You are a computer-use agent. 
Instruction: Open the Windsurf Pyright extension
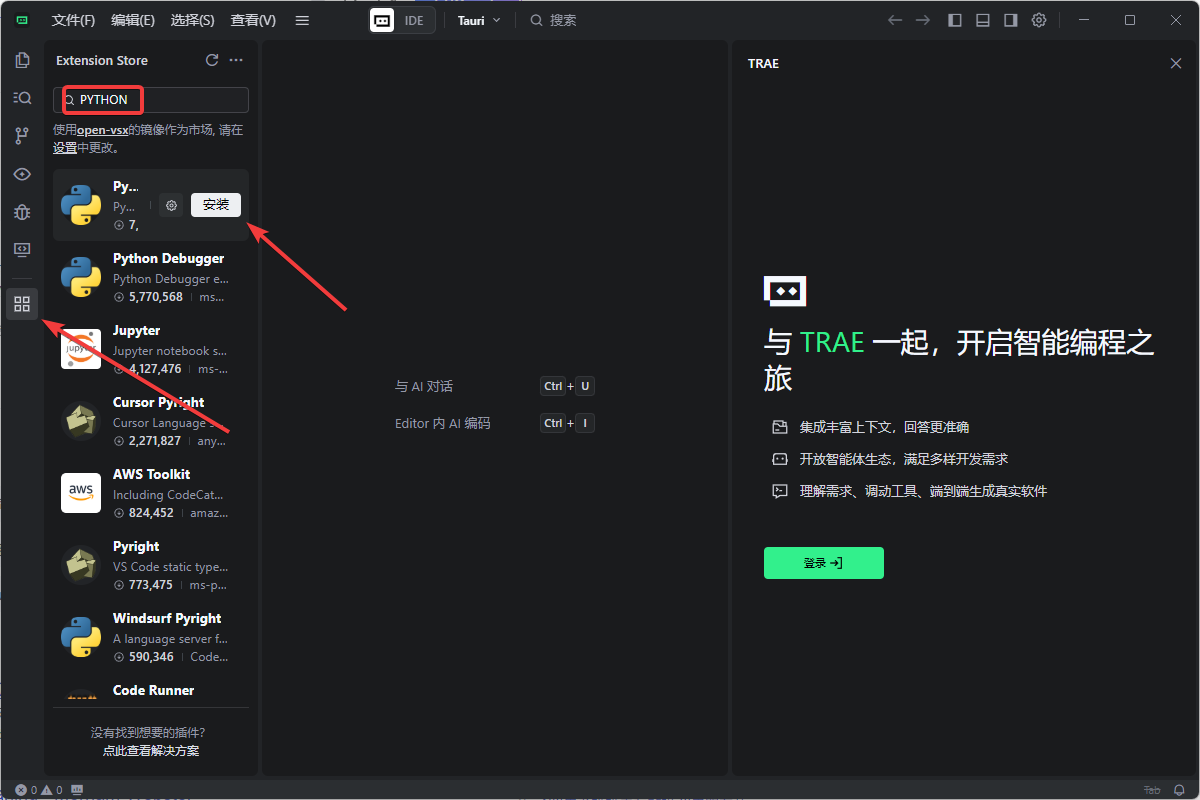click(151, 637)
